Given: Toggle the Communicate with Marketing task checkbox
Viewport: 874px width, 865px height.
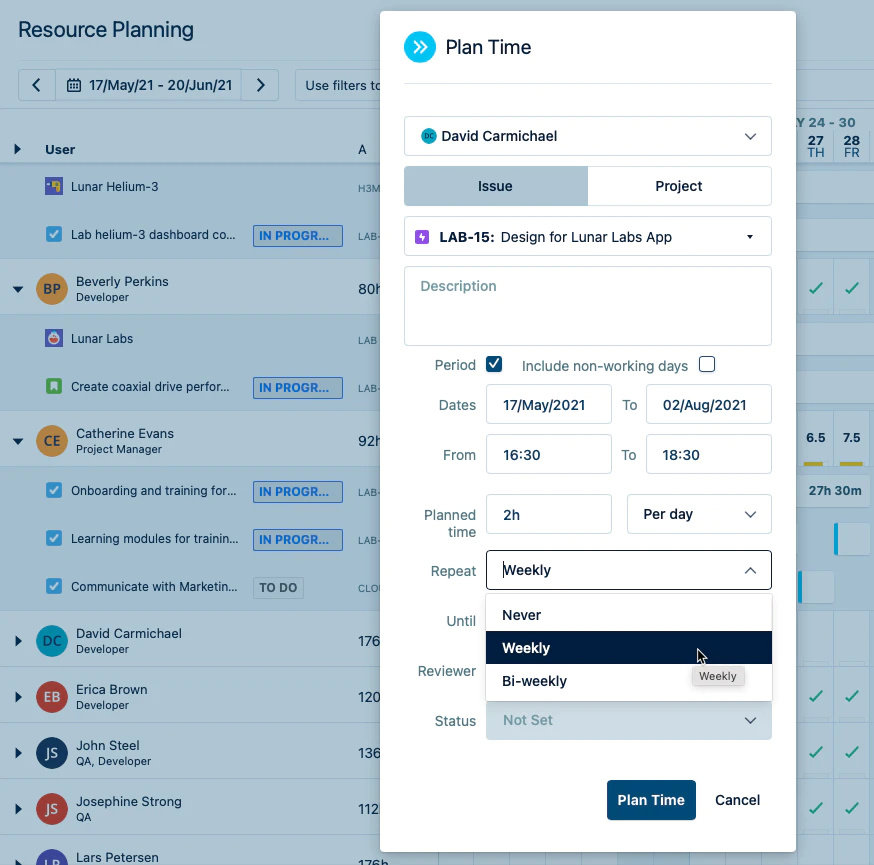Looking at the screenshot, I should 54,586.
